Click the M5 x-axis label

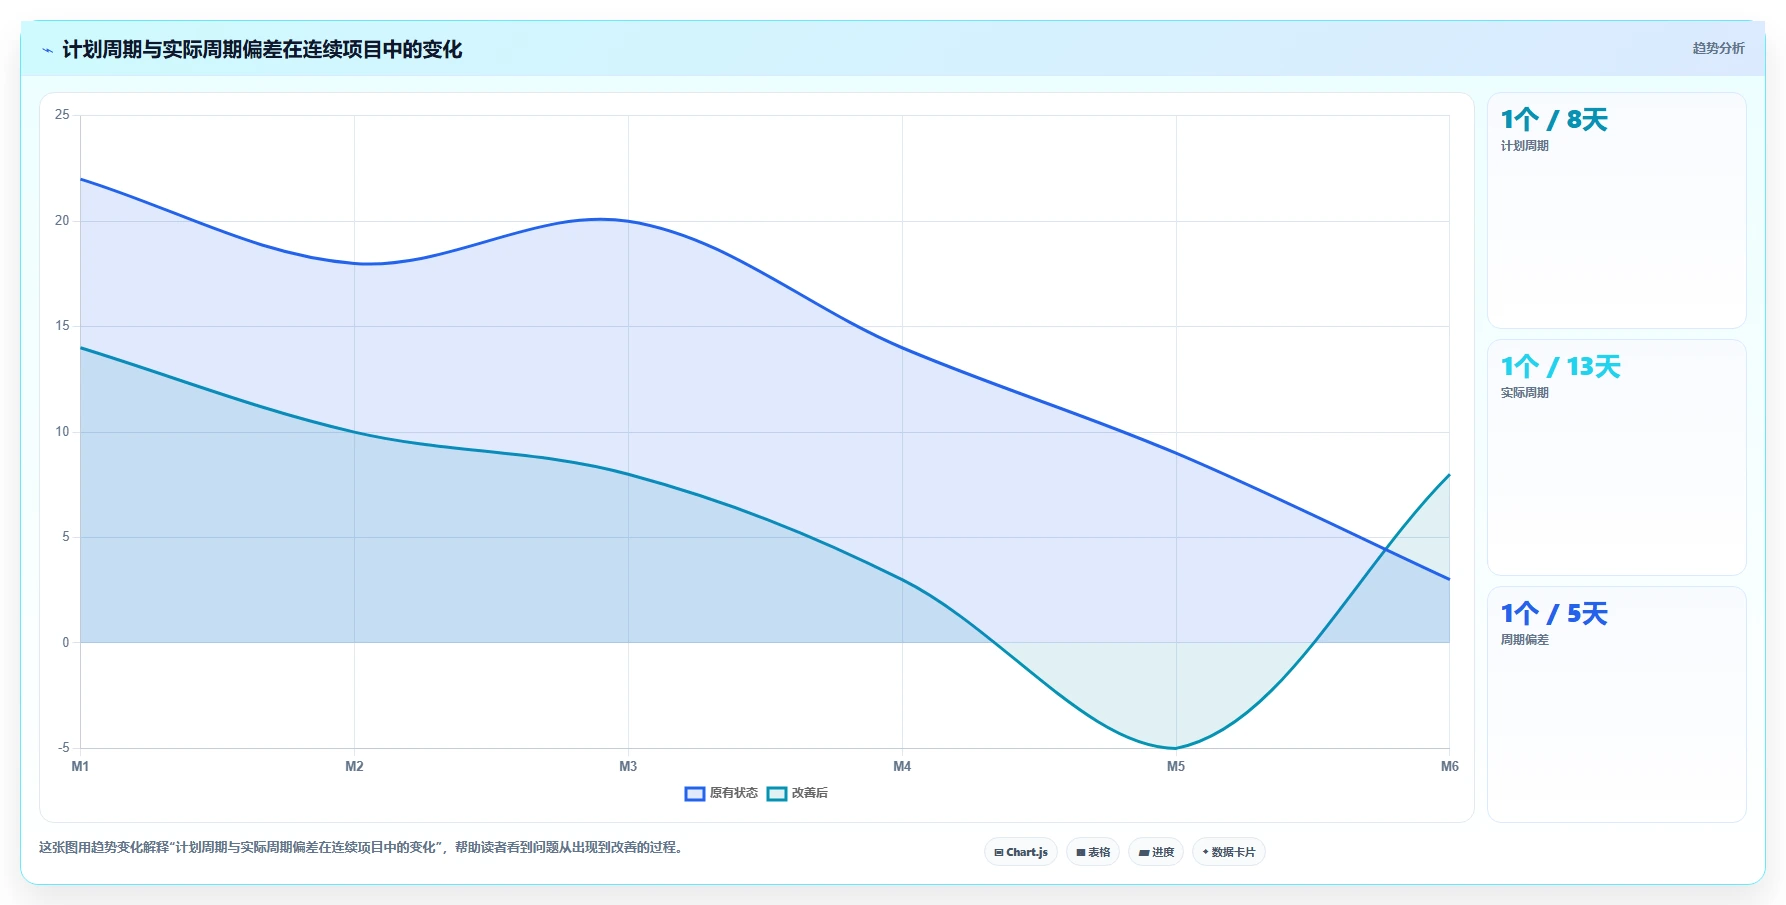click(1176, 766)
